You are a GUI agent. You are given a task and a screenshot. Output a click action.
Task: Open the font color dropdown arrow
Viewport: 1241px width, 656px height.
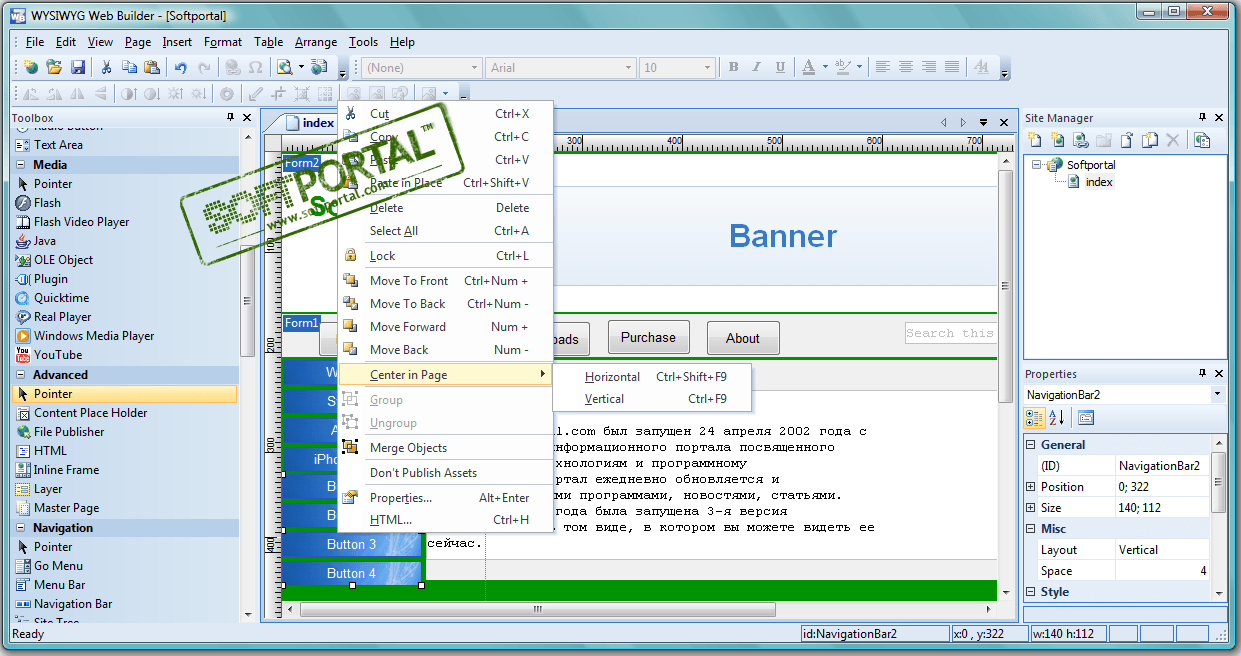[825, 67]
